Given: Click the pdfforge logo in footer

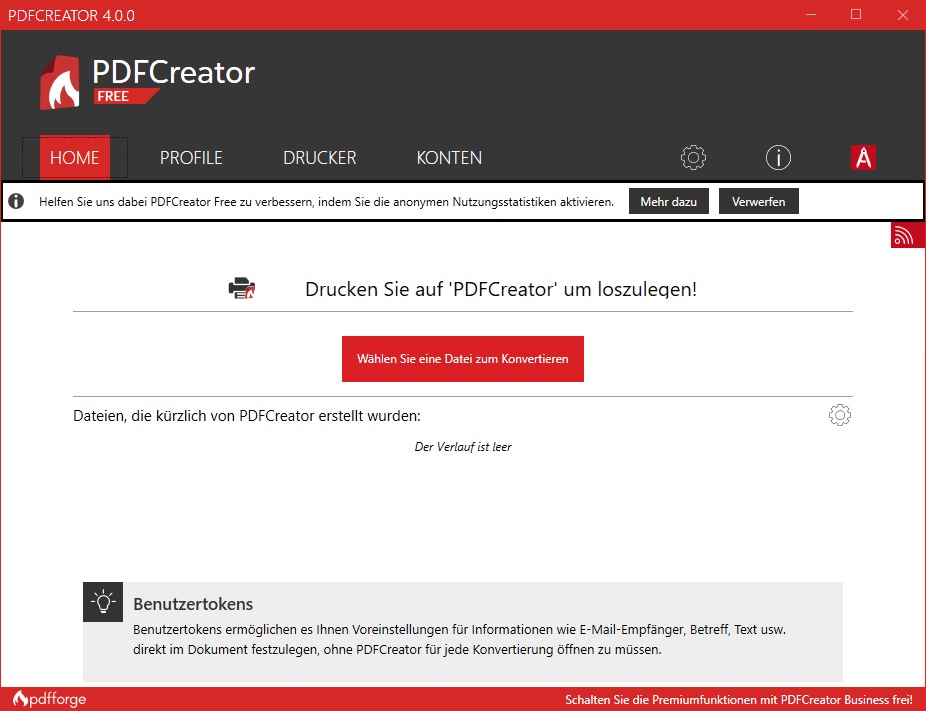Looking at the screenshot, I should click(x=50, y=699).
